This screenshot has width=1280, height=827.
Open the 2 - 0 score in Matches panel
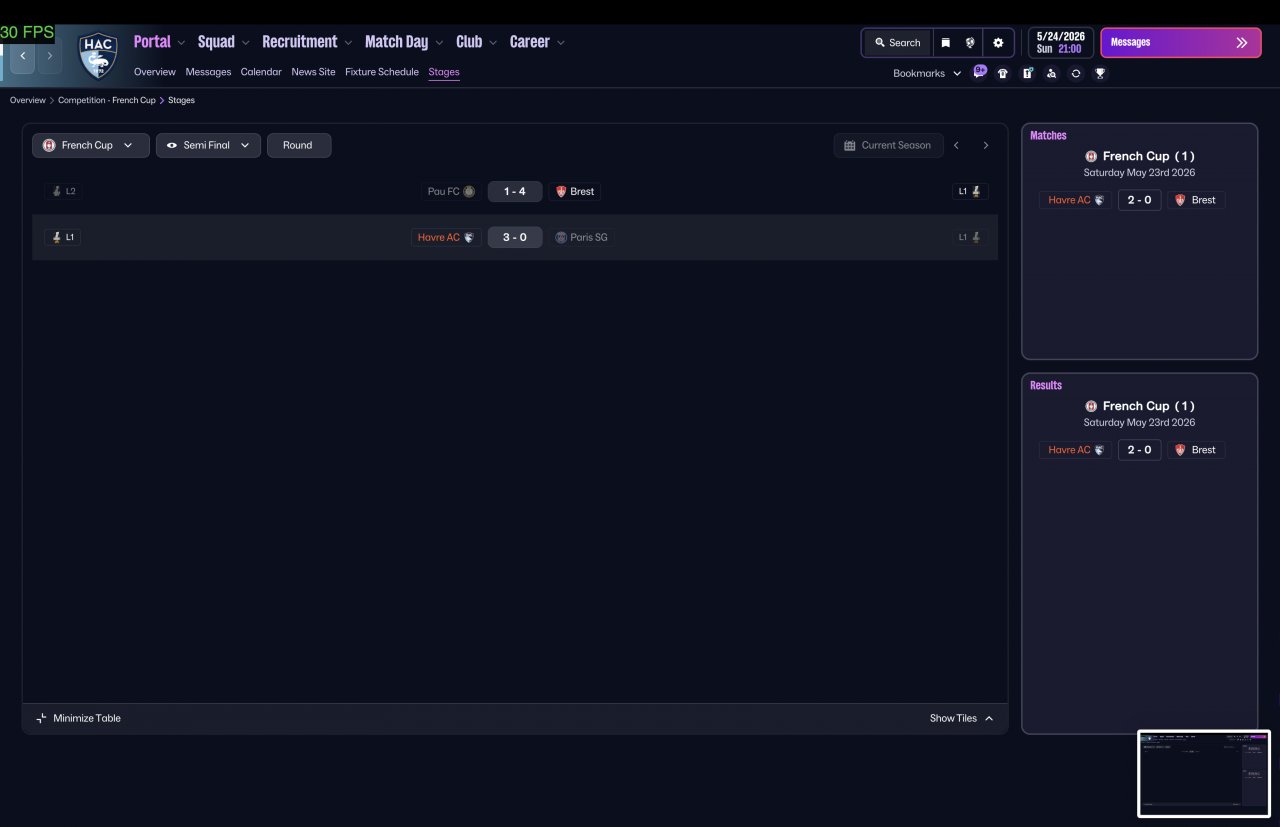[1139, 200]
